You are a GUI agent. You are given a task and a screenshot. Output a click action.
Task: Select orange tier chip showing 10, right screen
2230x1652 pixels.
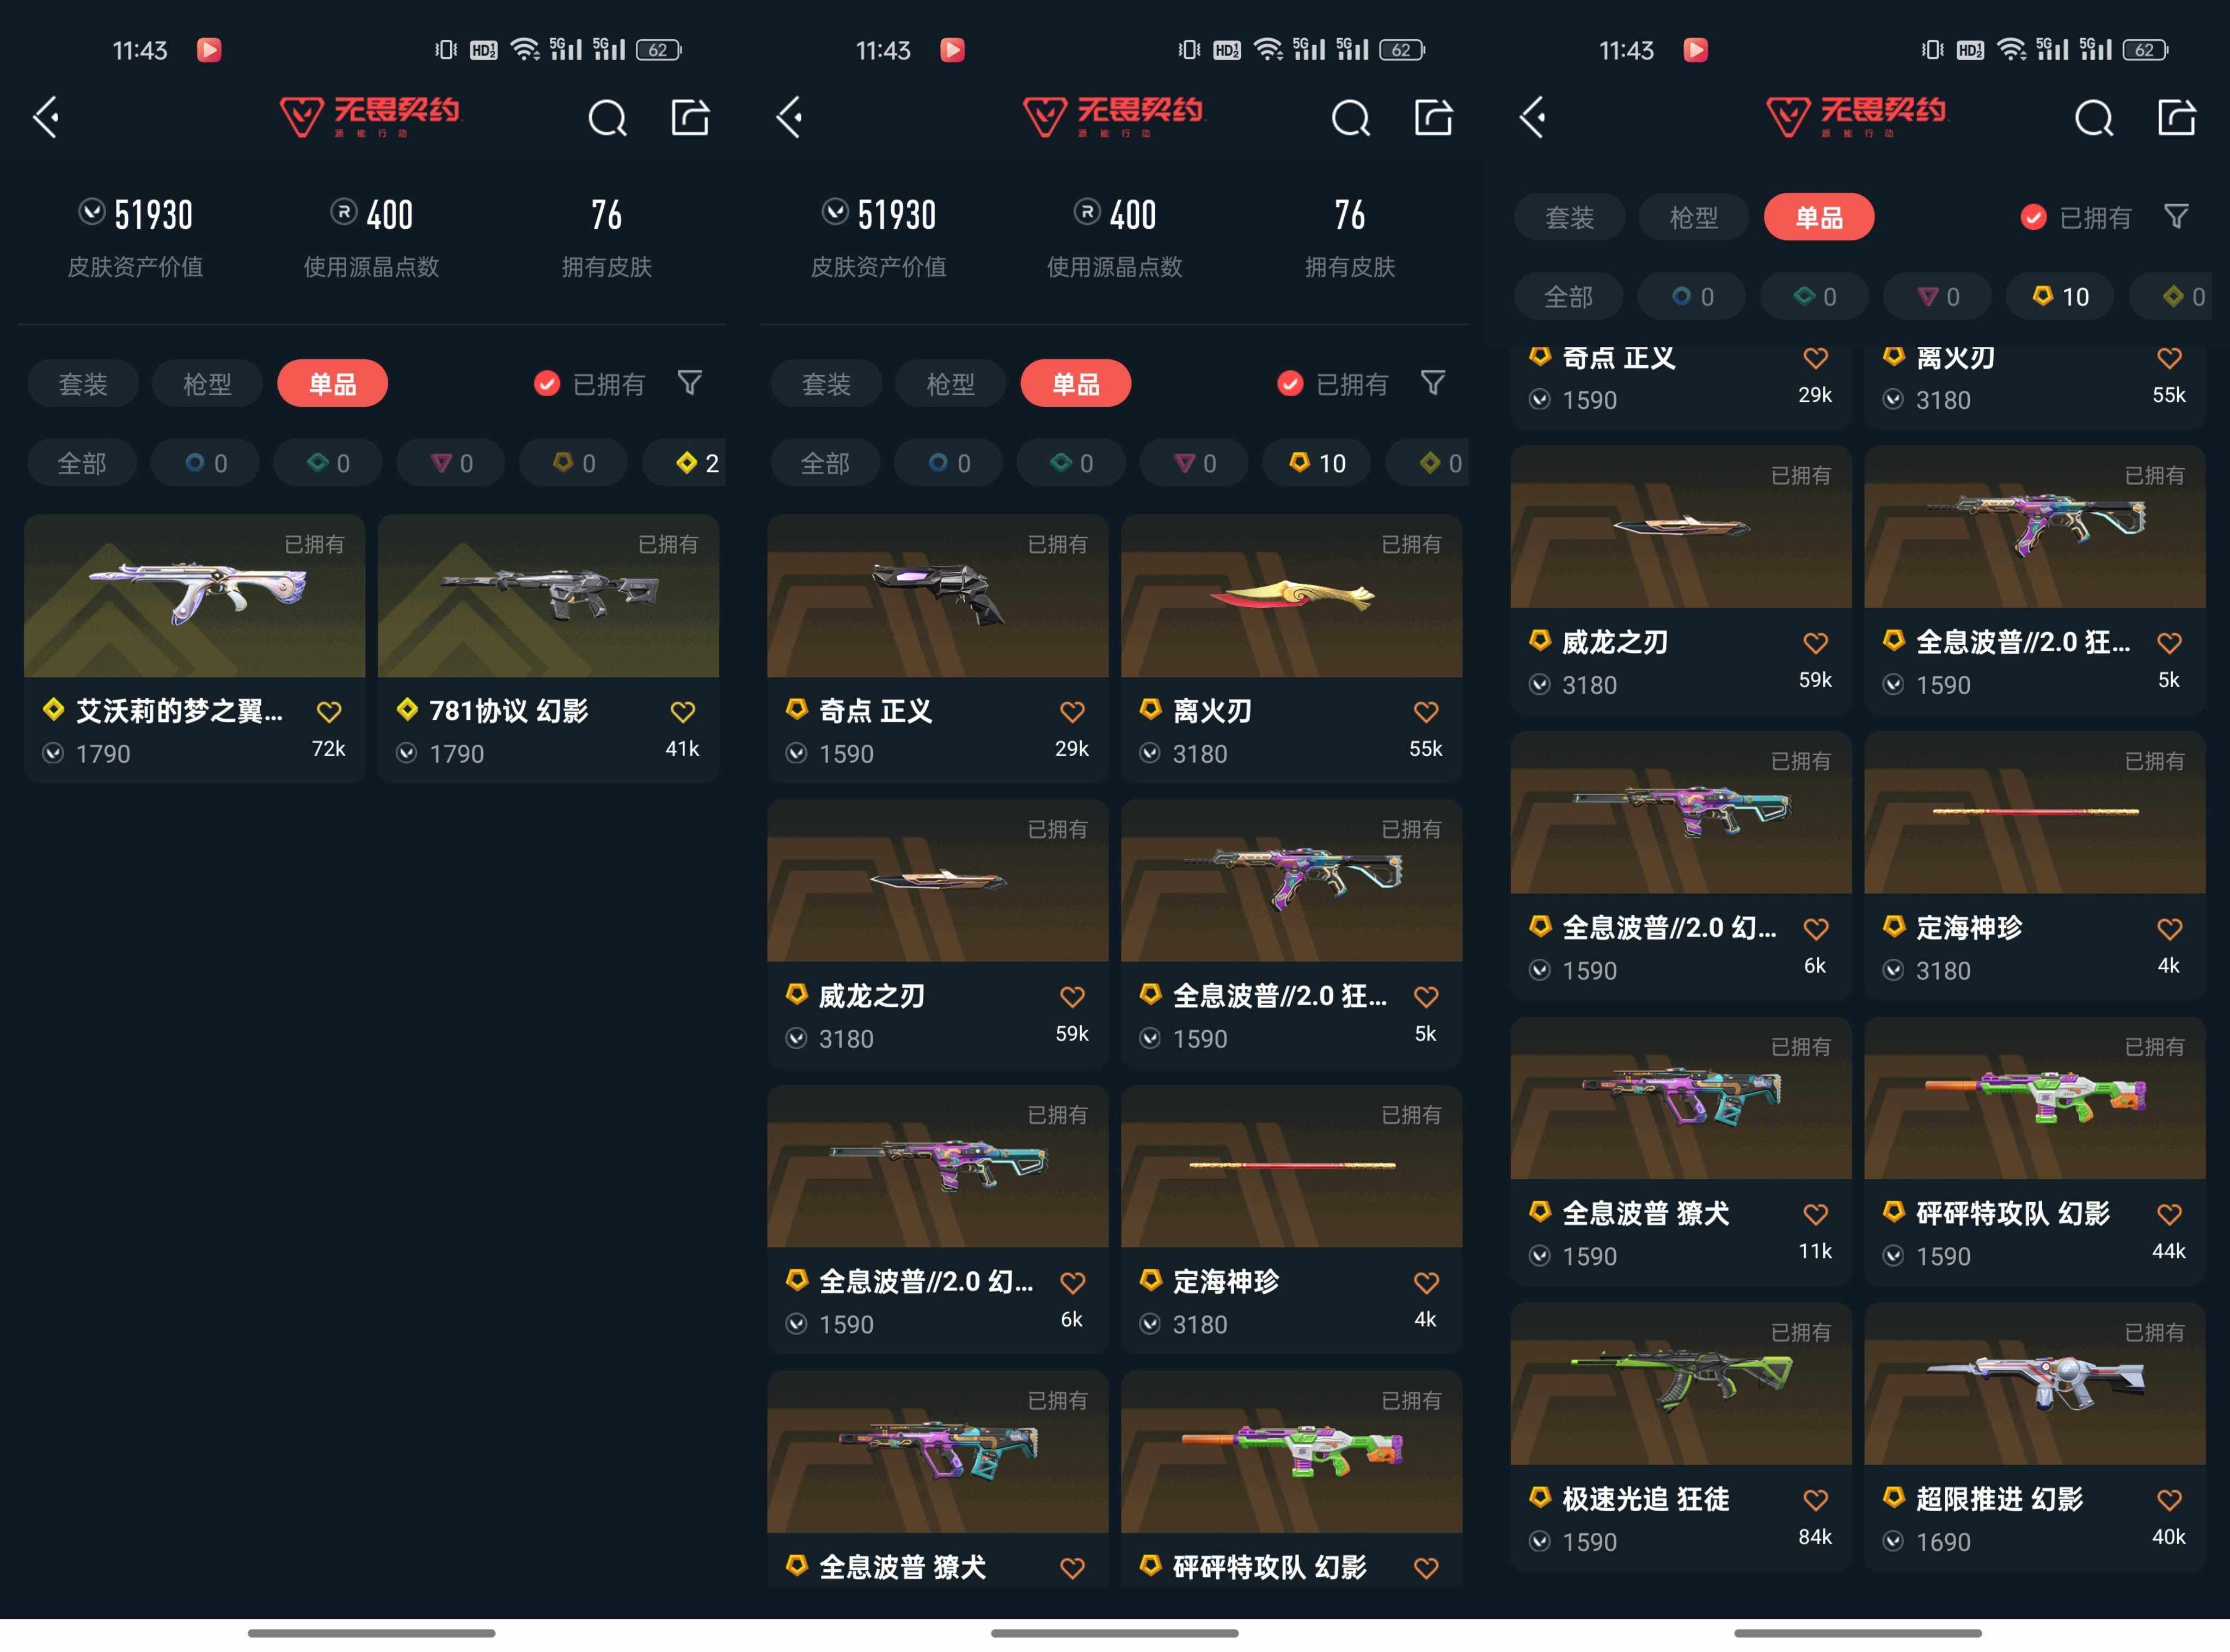[2060, 297]
